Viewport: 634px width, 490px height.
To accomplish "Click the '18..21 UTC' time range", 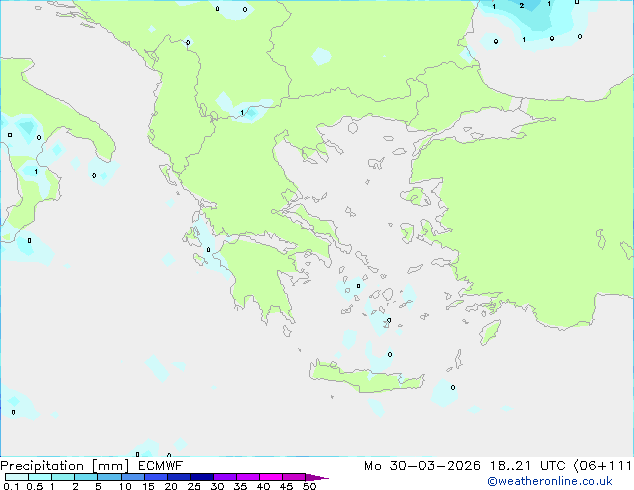I will pyautogui.click(x=527, y=466).
